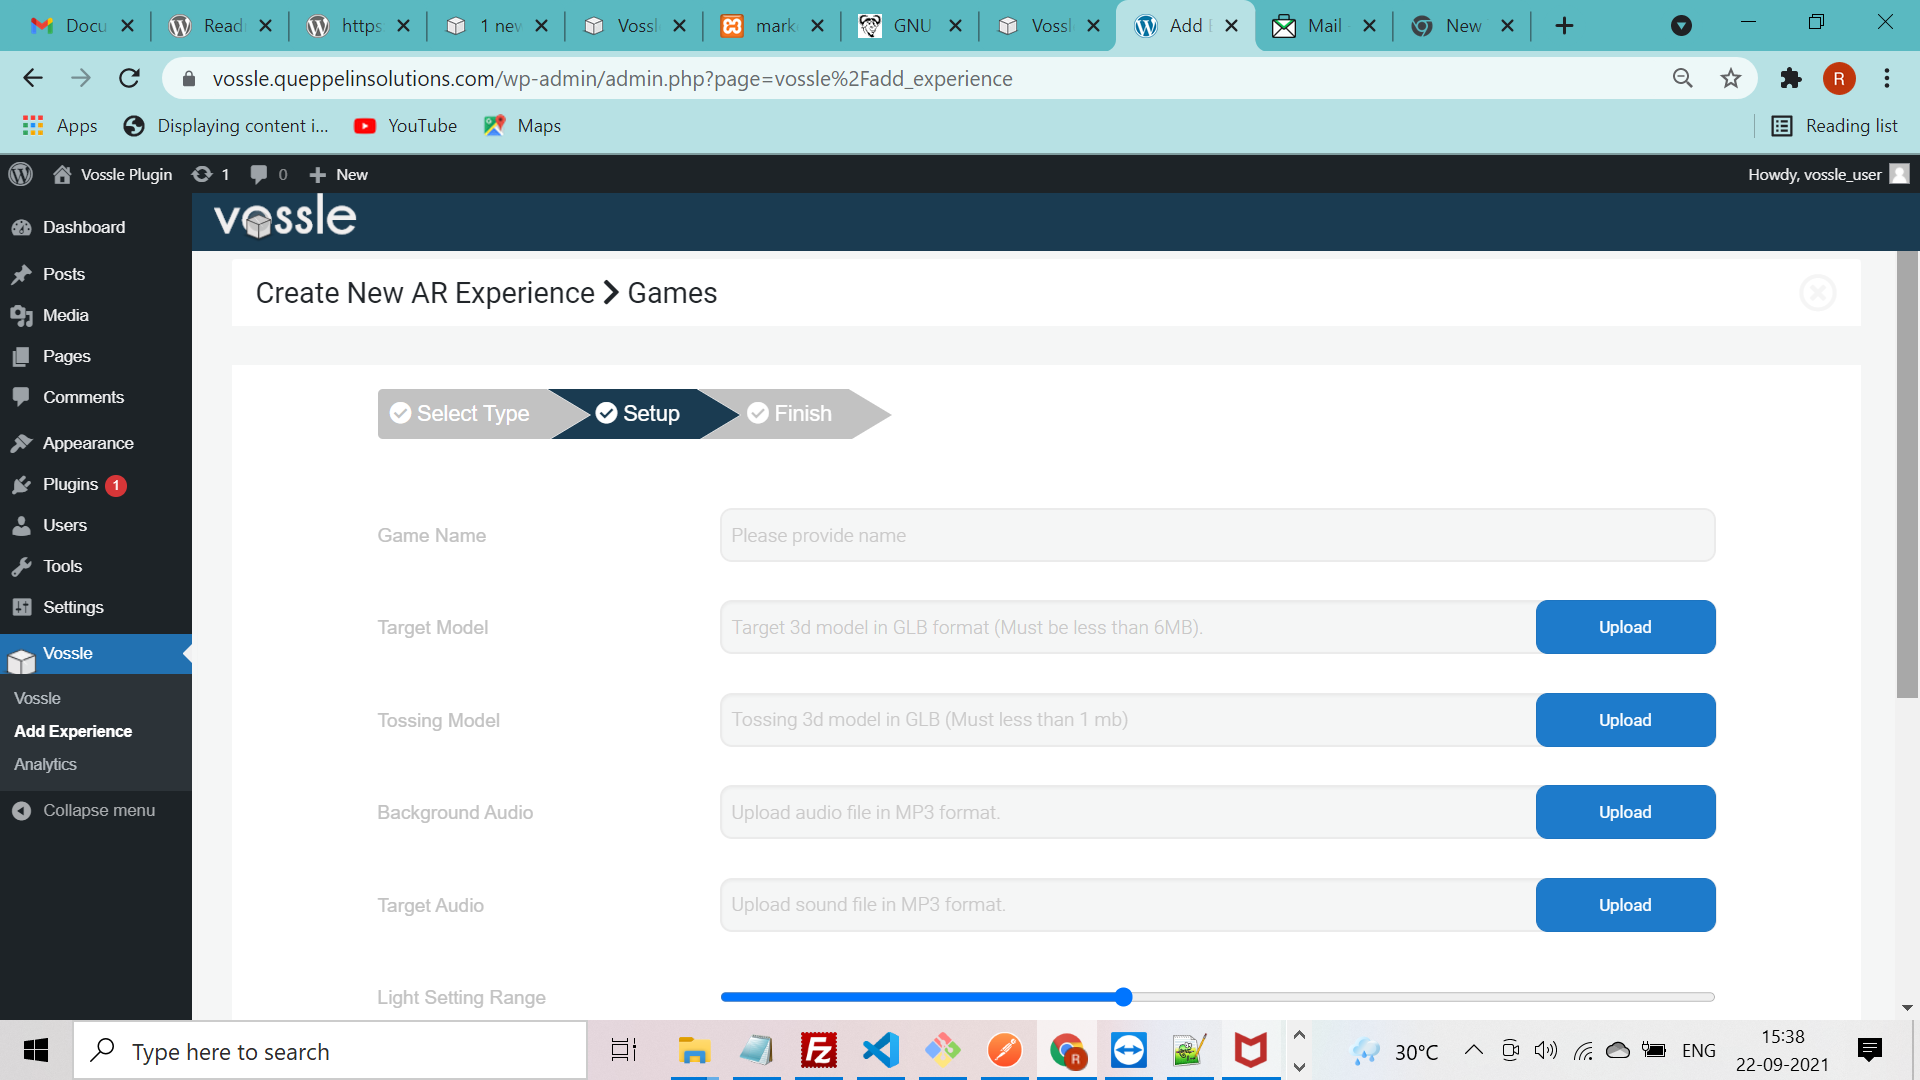
Task: Open Howdy, vossle_user account menu
Action: pos(1828,174)
